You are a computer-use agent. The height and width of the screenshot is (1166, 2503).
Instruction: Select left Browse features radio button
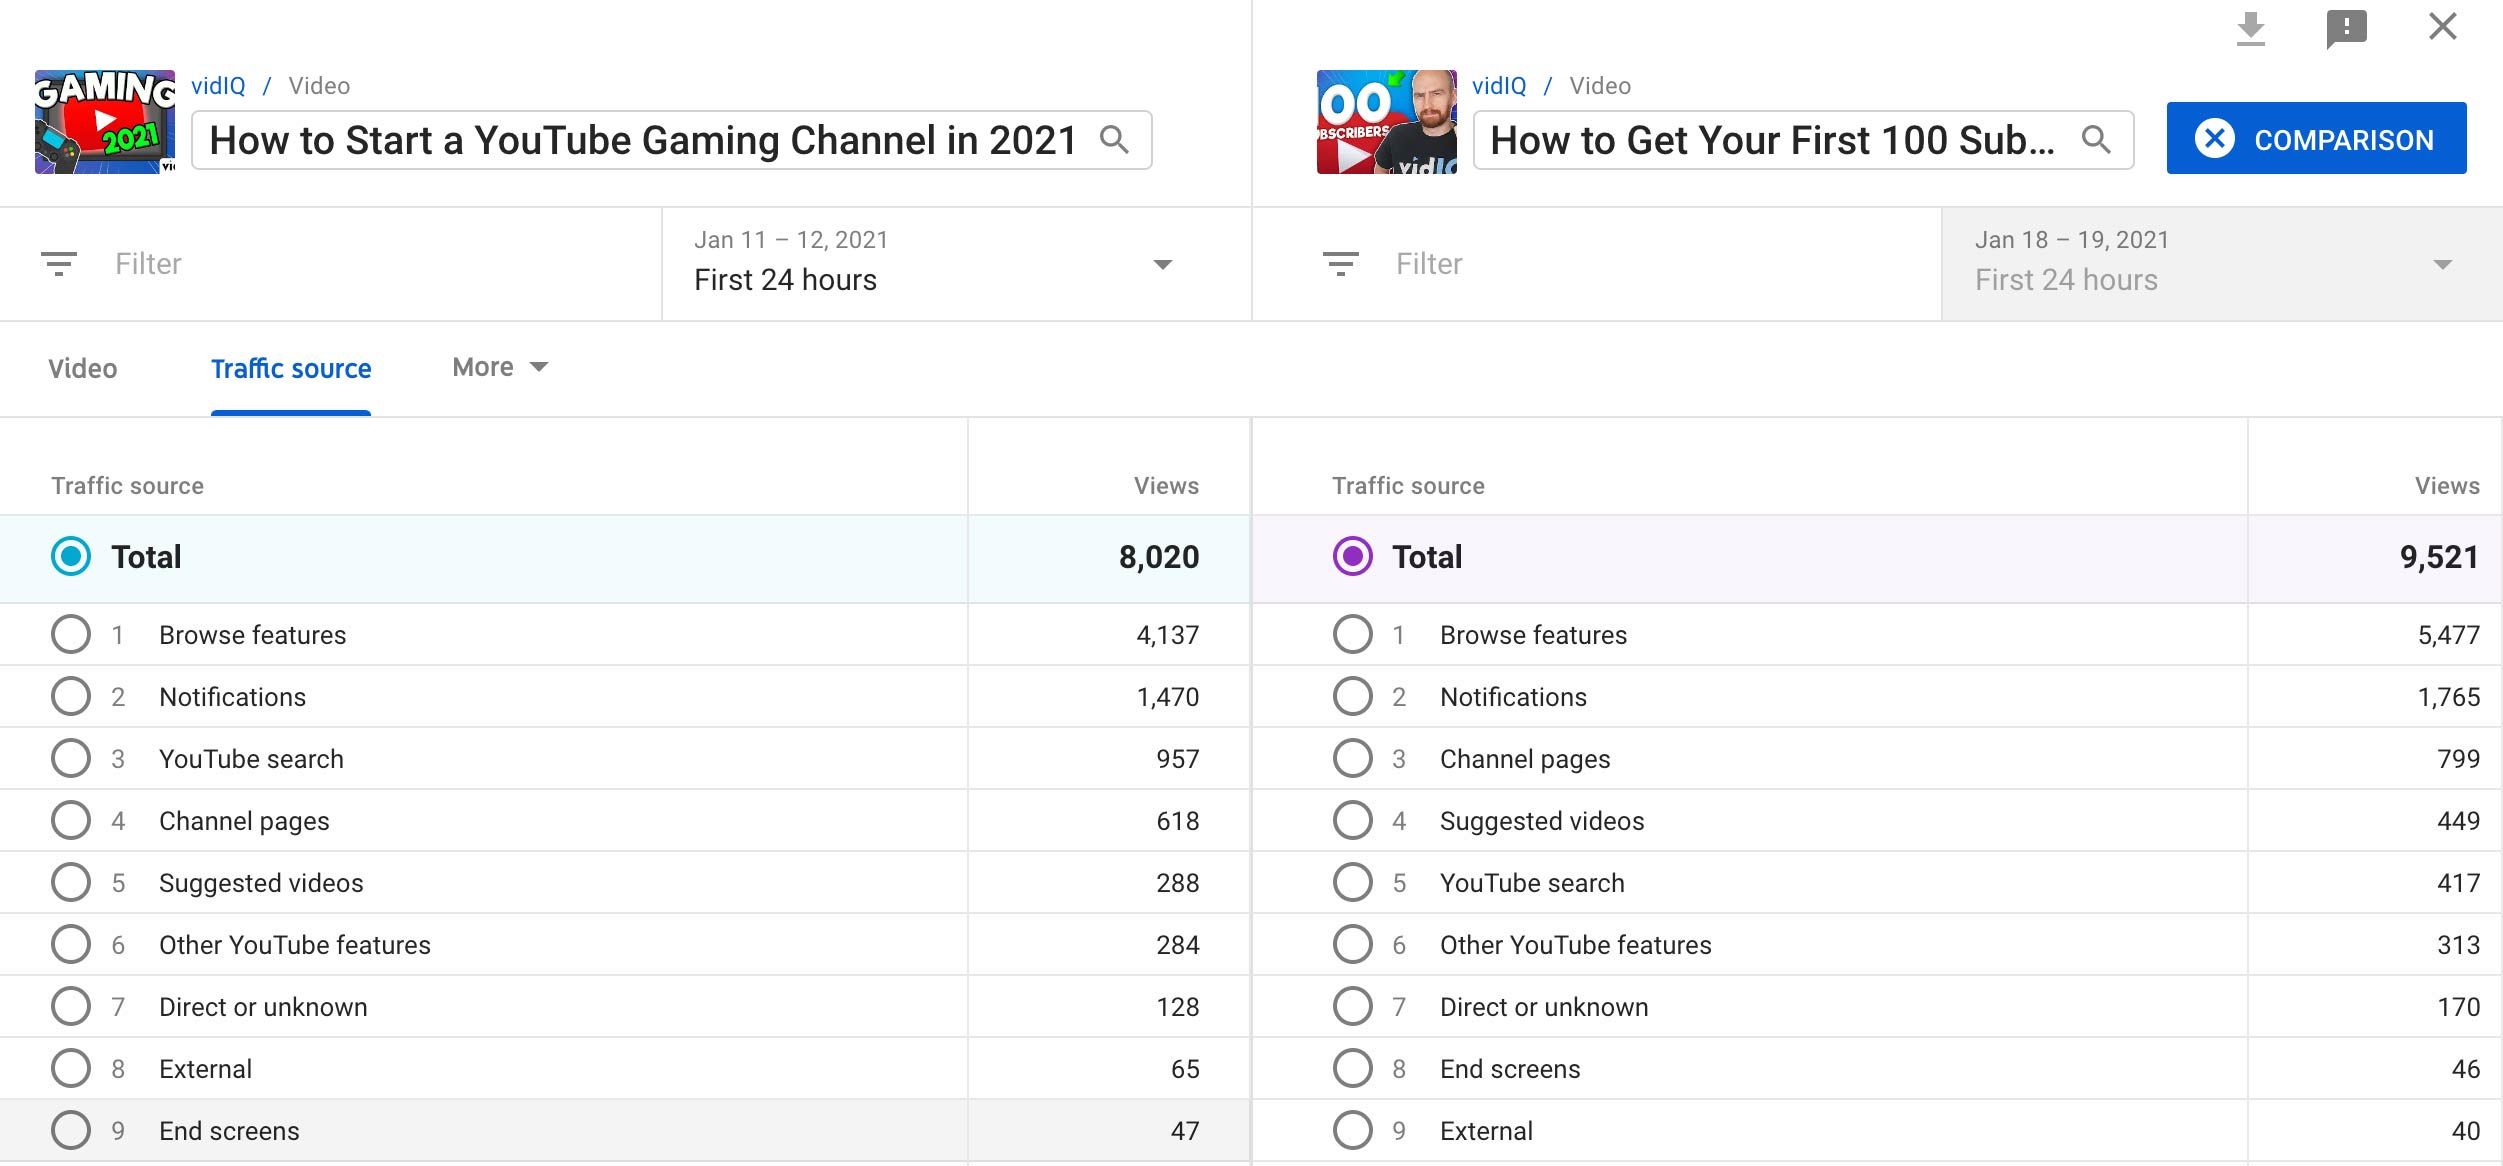70,634
